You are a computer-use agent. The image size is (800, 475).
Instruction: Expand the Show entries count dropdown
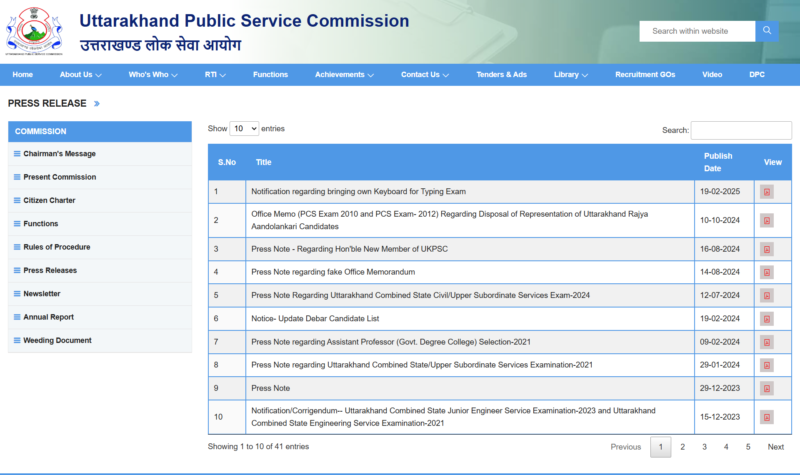point(244,129)
